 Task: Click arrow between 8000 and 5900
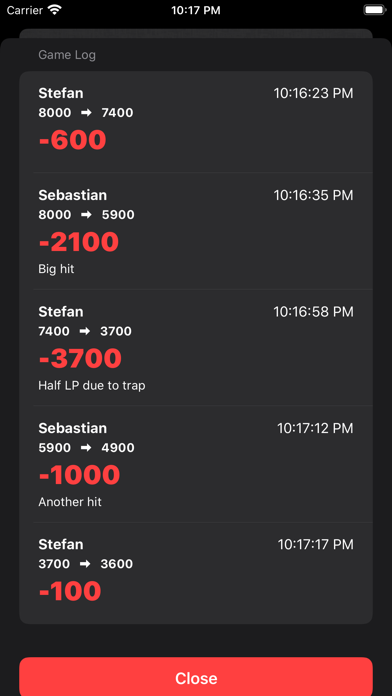[x=86, y=215]
